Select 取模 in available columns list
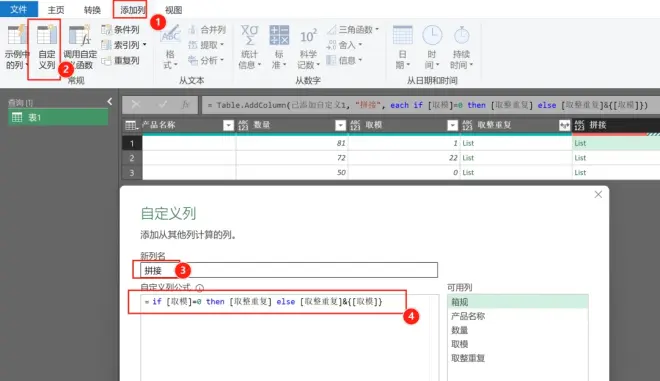Image resolution: width=660 pixels, height=381 pixels. 518,344
